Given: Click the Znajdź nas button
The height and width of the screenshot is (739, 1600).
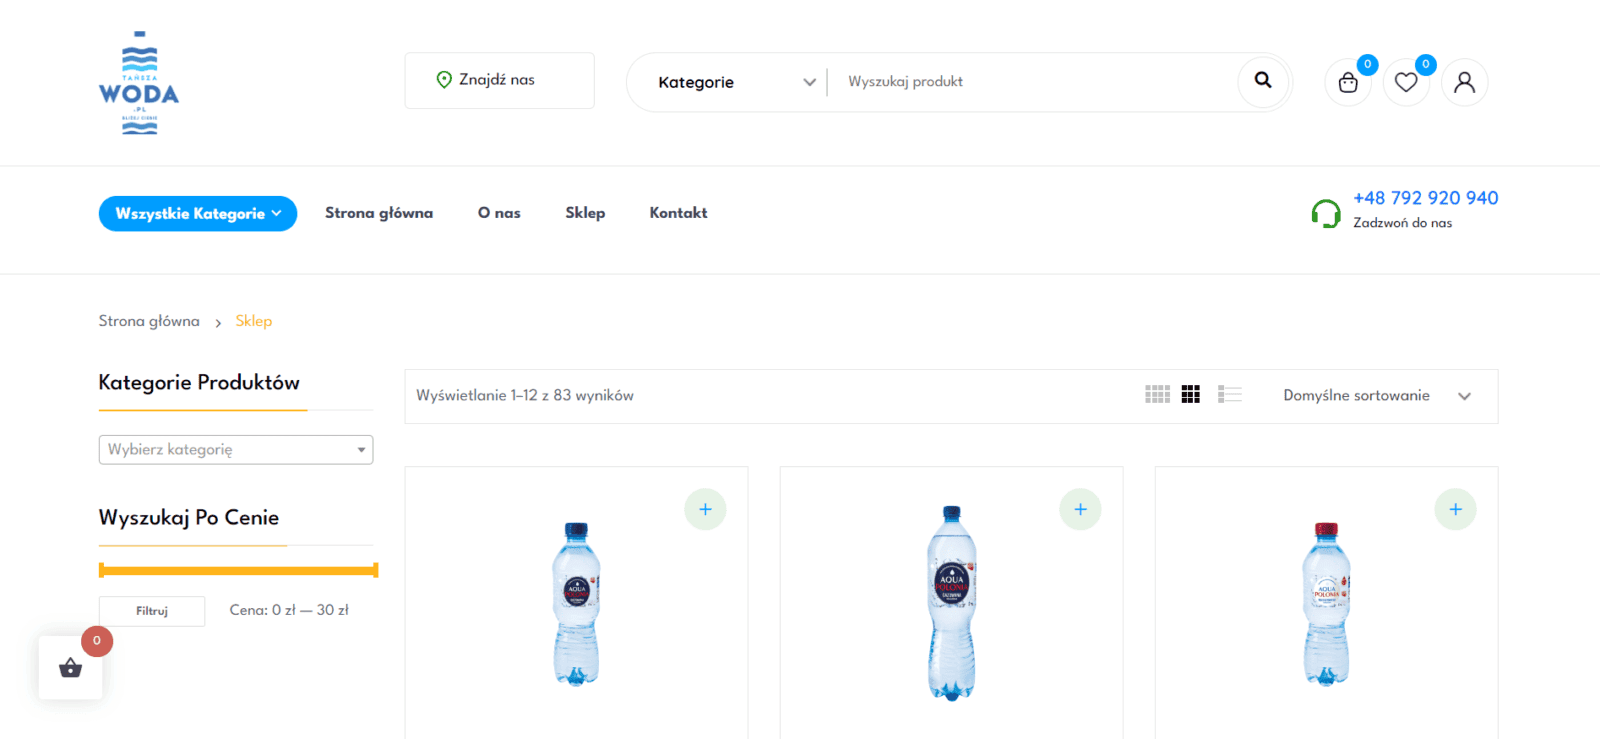Looking at the screenshot, I should (499, 80).
